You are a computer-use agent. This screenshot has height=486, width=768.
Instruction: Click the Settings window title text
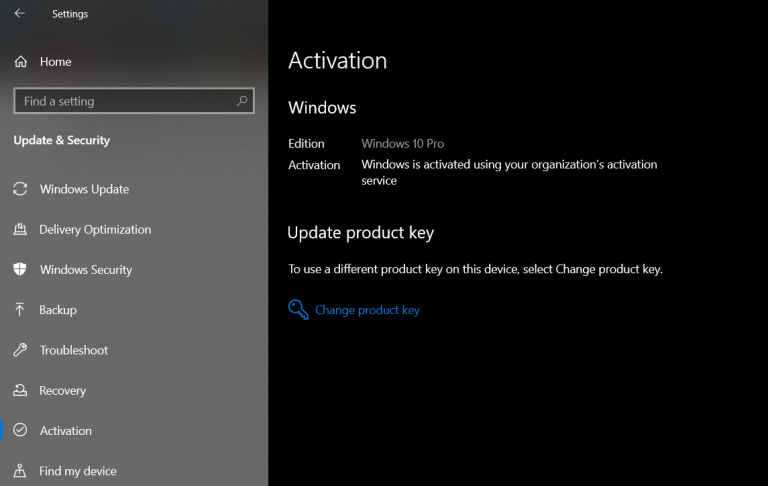pyautogui.click(x=70, y=14)
